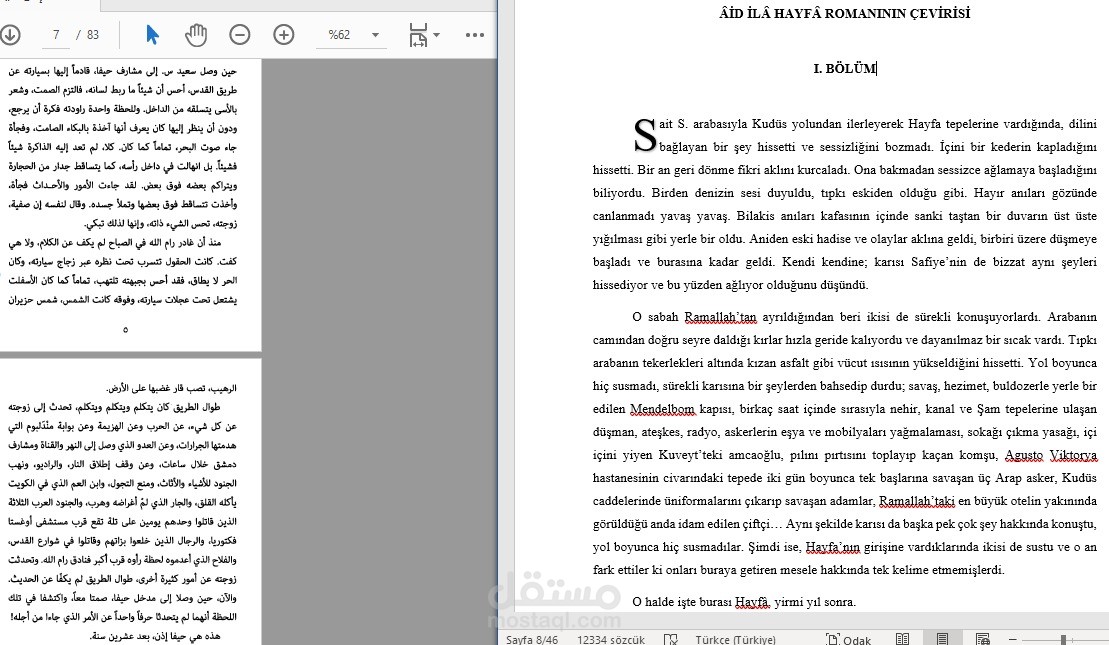Image resolution: width=1109 pixels, height=645 pixels.
Task: Zoom in with the plus circle icon
Action: pyautogui.click(x=284, y=34)
